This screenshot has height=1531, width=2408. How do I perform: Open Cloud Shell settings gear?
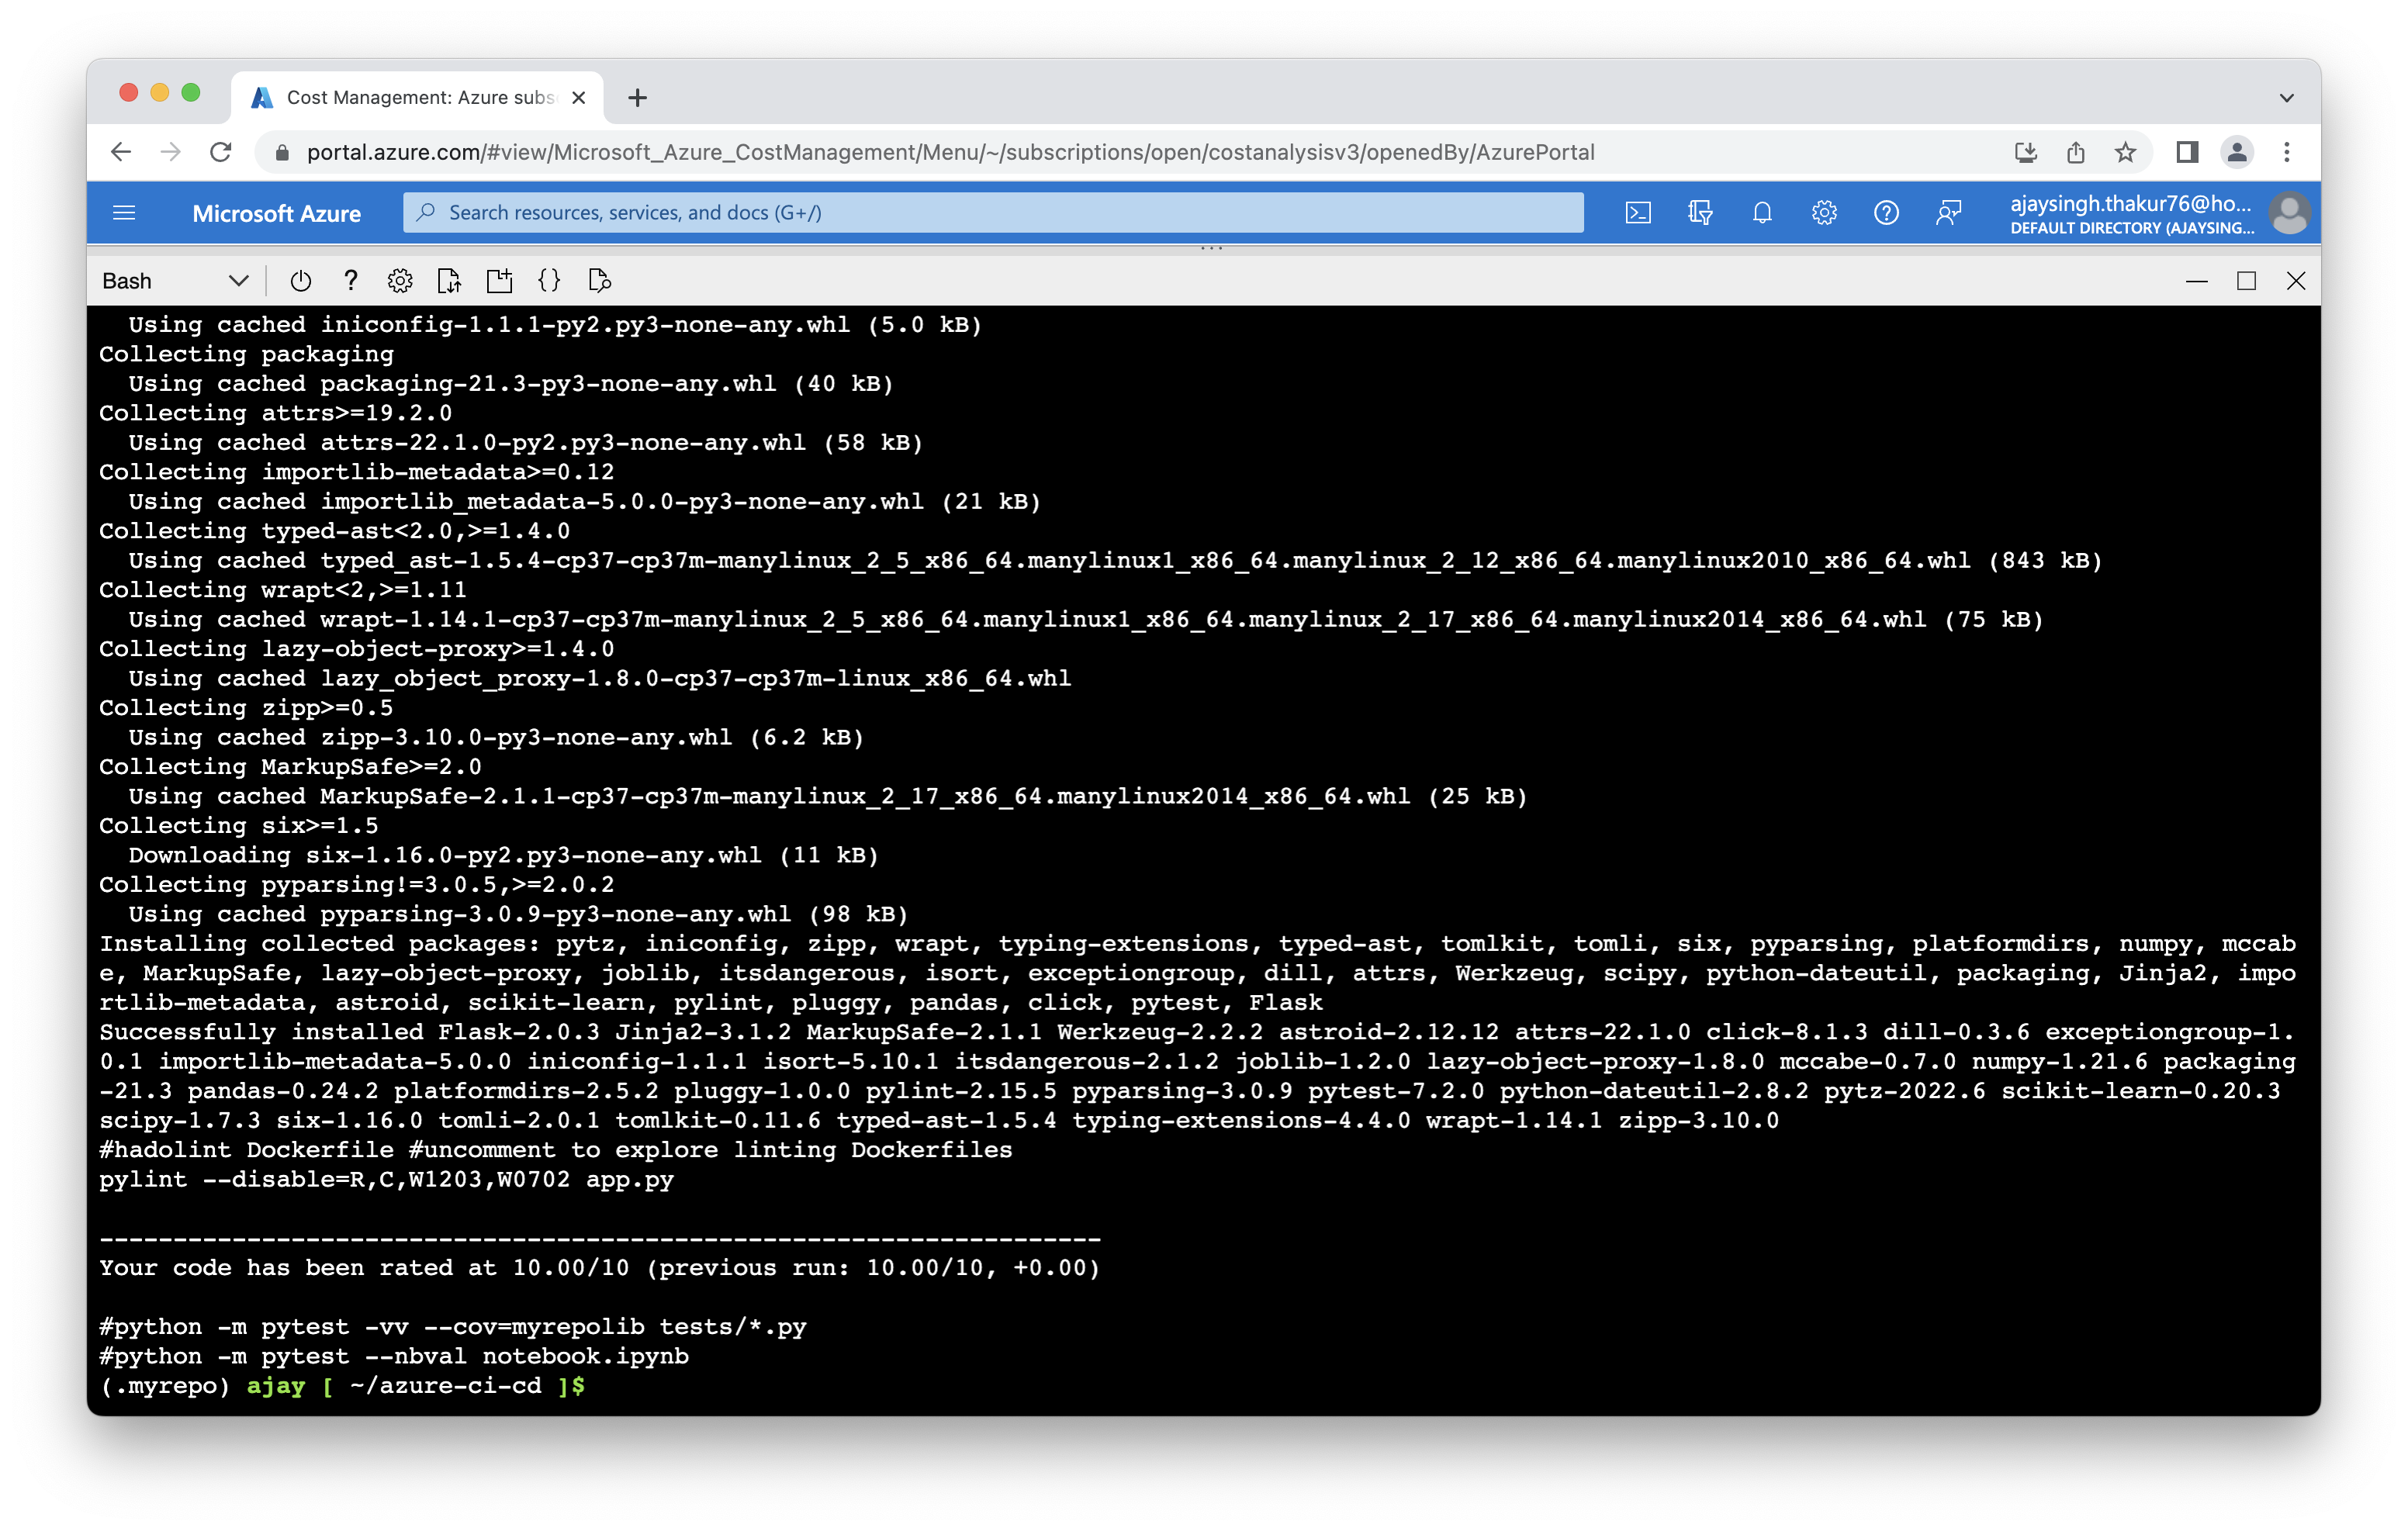tap(400, 281)
